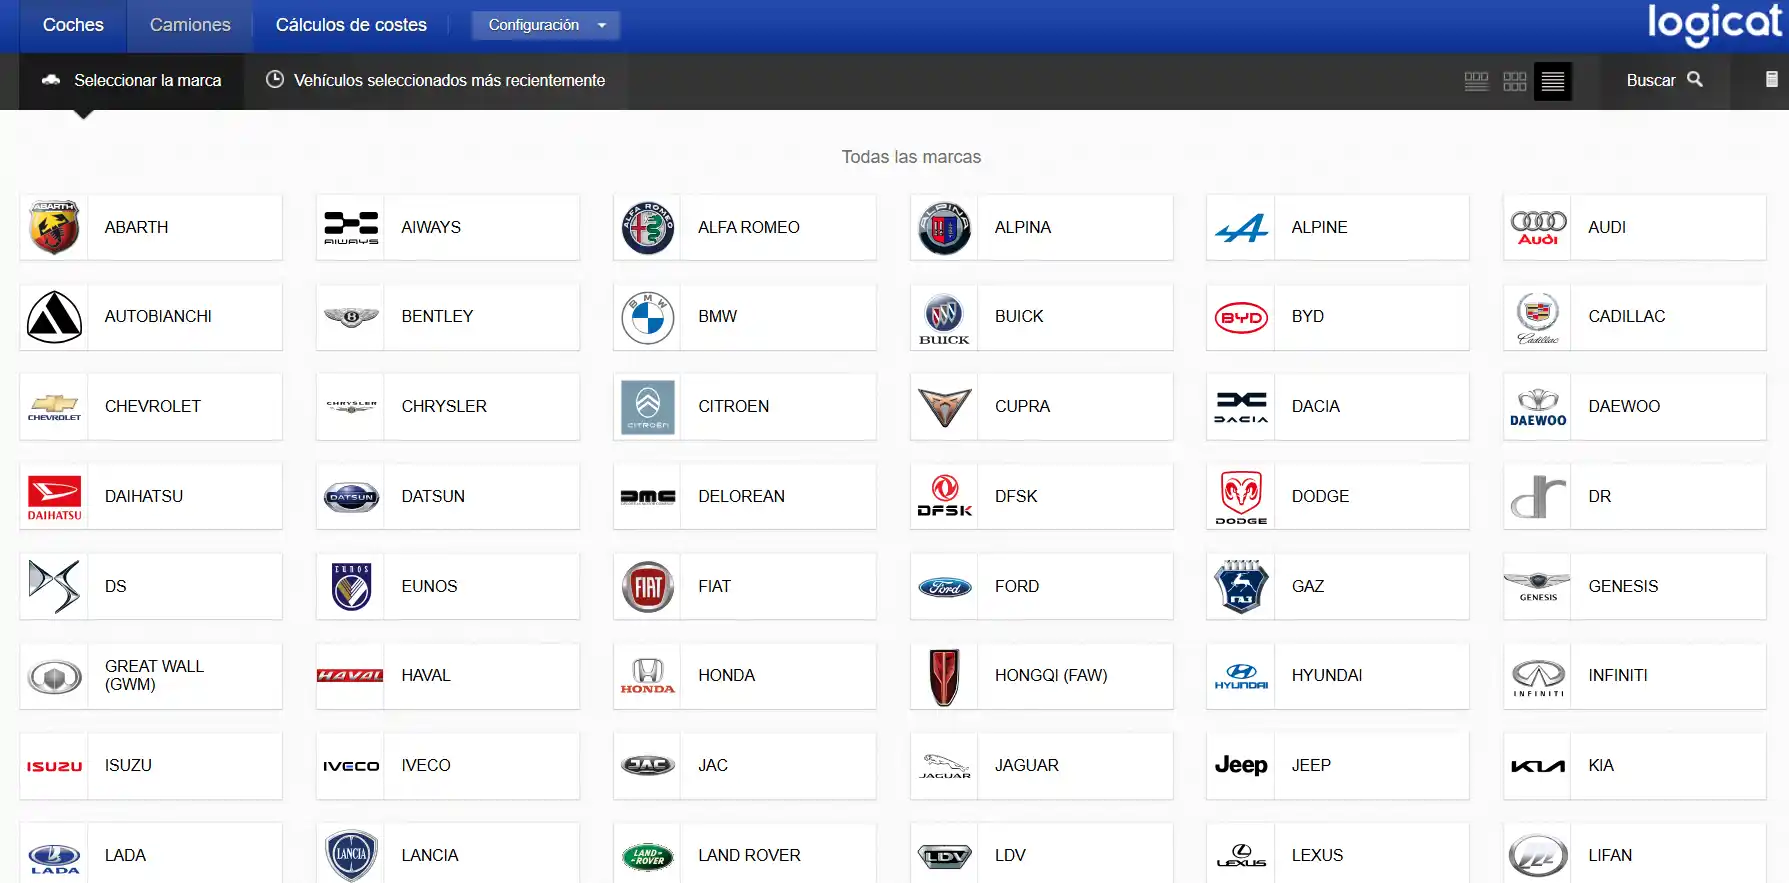
Task: Select the DACIA brand
Action: click(1338, 407)
